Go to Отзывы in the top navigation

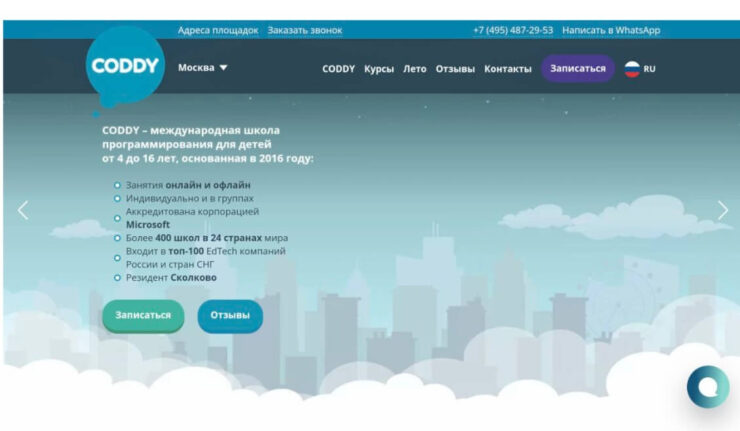point(455,69)
